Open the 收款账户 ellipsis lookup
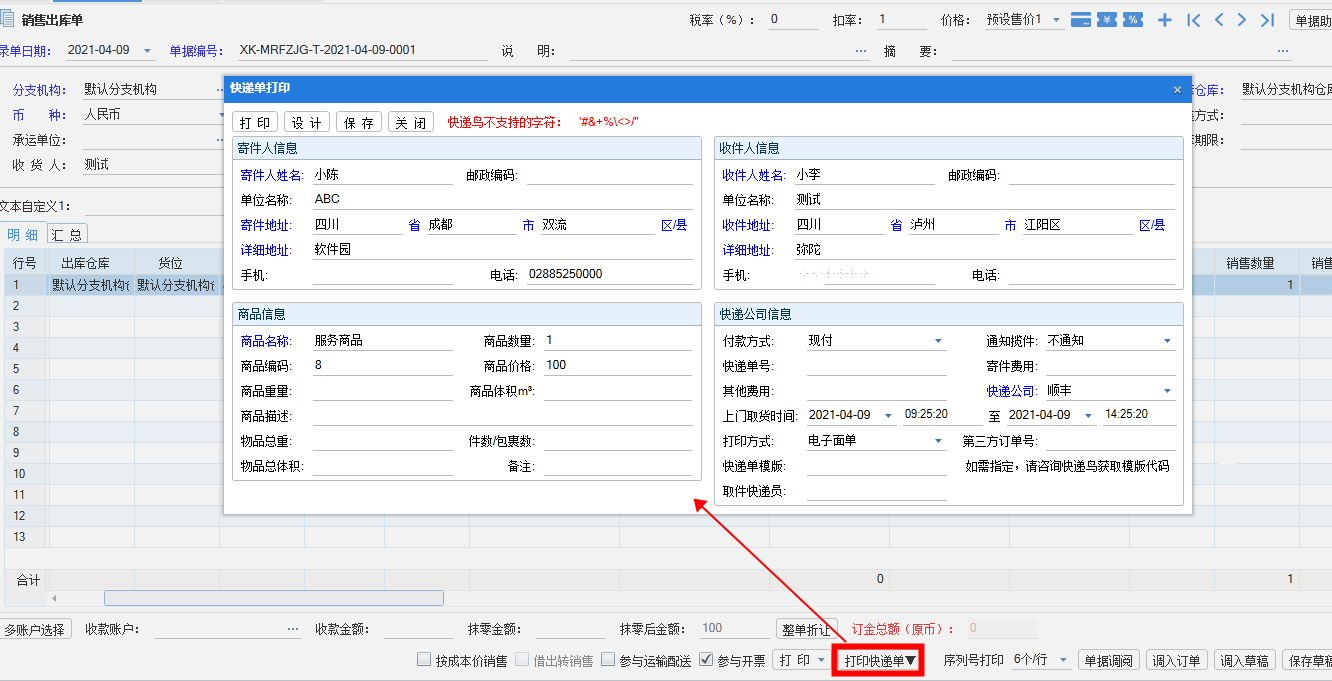Viewport: 1332px width, 681px height. click(x=294, y=629)
